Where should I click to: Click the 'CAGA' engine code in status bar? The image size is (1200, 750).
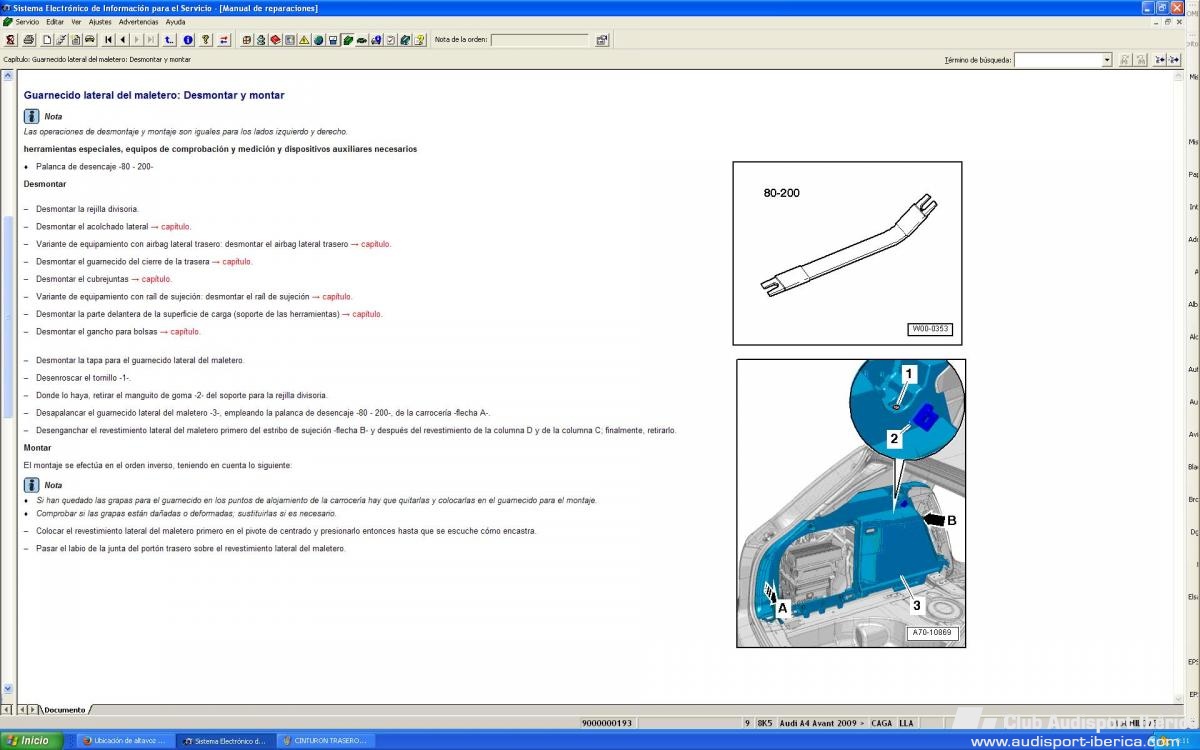click(882, 723)
